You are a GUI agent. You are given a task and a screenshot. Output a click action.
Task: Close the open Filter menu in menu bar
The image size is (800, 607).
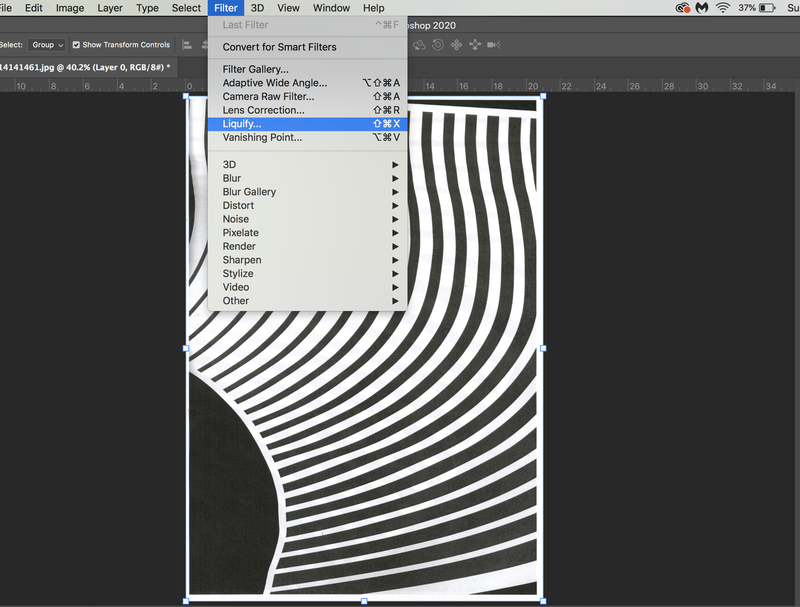pos(226,8)
